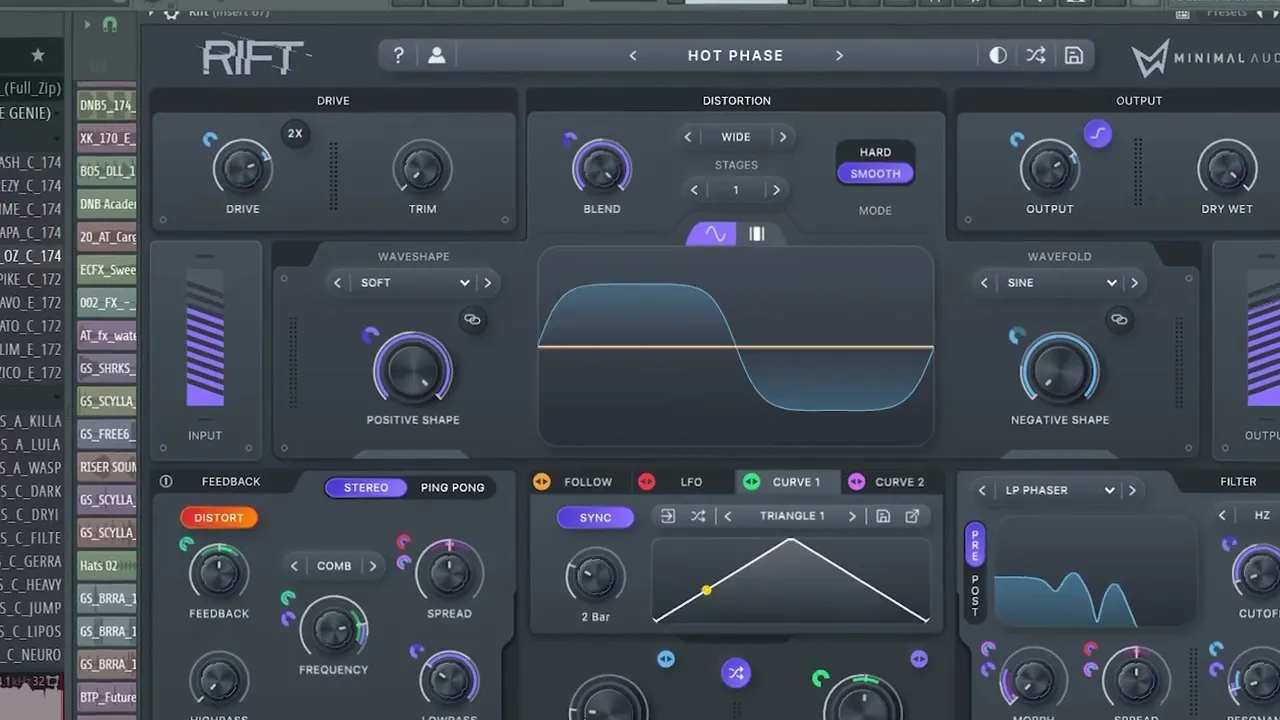Toggle the Feedback section power button

[166, 482]
